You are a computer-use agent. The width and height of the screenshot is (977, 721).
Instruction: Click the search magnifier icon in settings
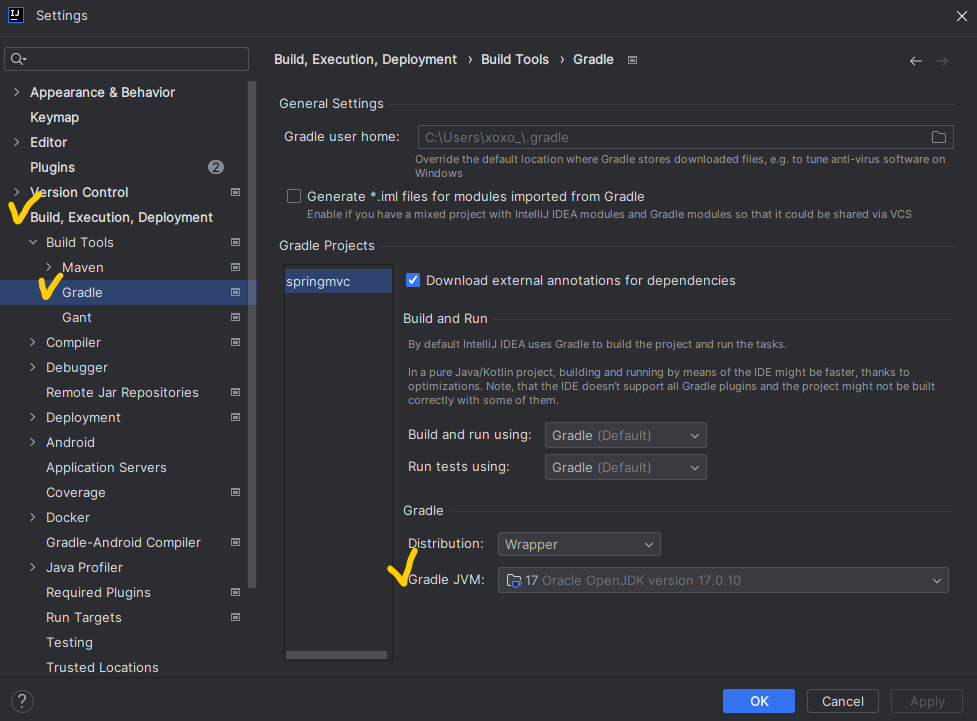(17, 59)
